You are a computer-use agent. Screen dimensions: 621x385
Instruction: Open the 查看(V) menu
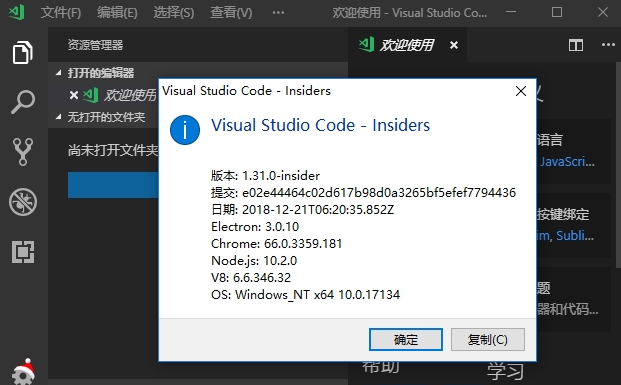(231, 13)
